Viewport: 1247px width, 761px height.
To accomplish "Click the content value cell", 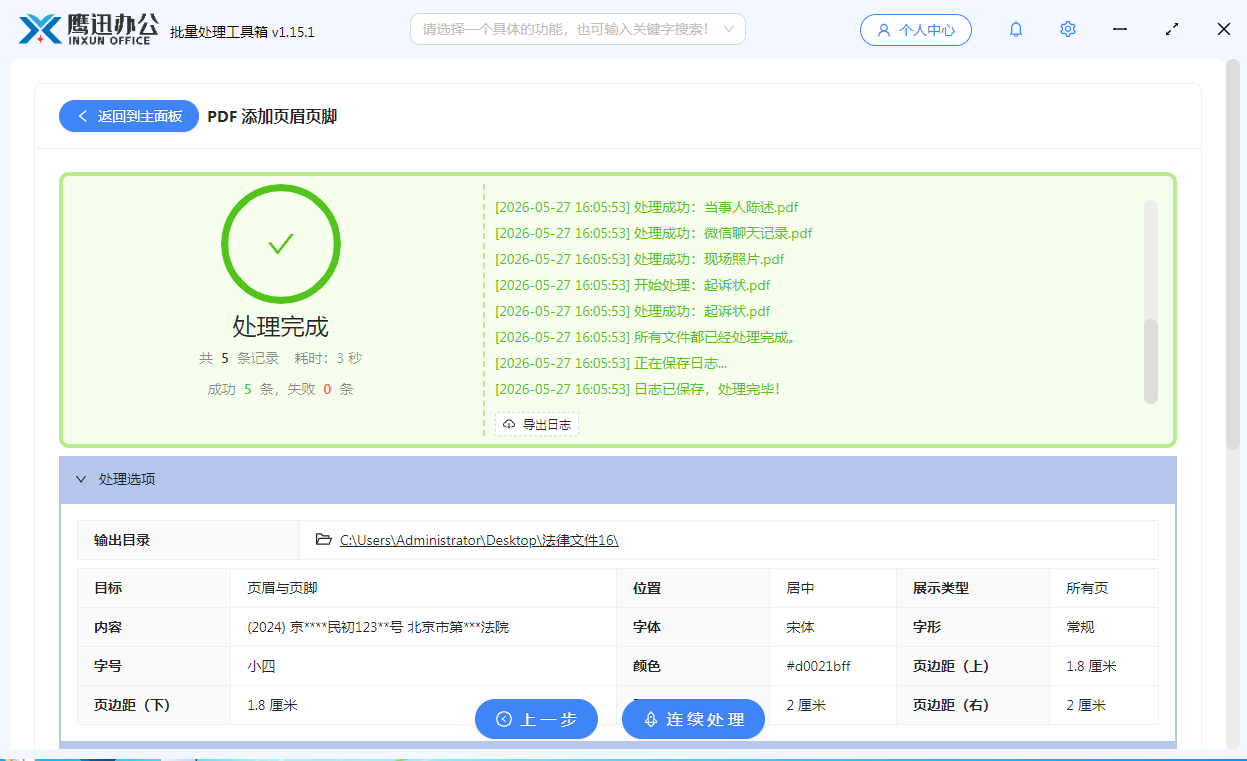I will (x=423, y=627).
